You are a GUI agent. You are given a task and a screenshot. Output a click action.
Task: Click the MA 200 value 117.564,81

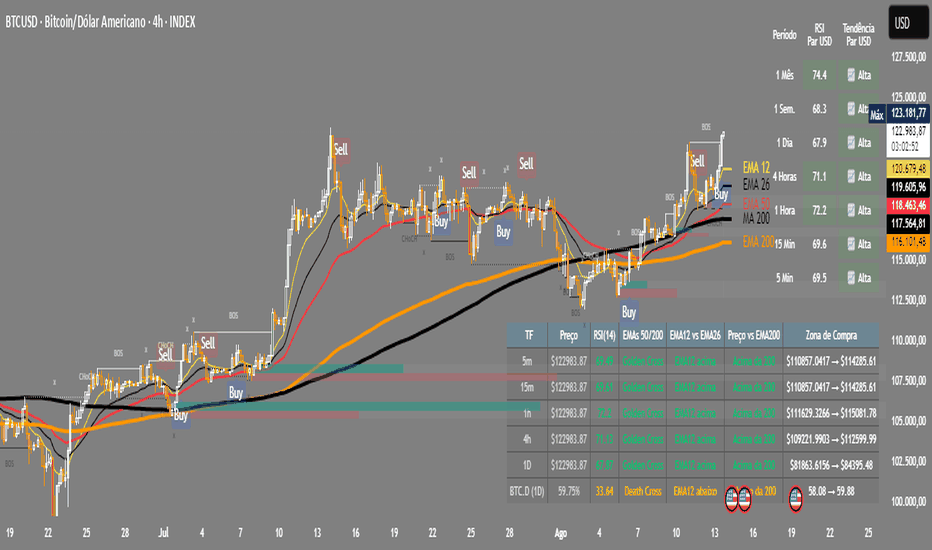[x=908, y=224]
